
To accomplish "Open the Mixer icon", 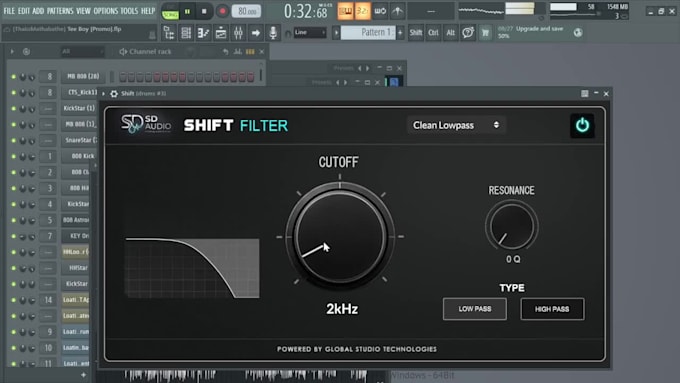I will (x=238, y=33).
